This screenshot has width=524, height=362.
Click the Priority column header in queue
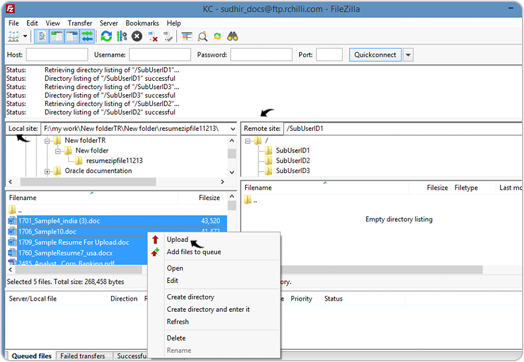pyautogui.click(x=303, y=298)
